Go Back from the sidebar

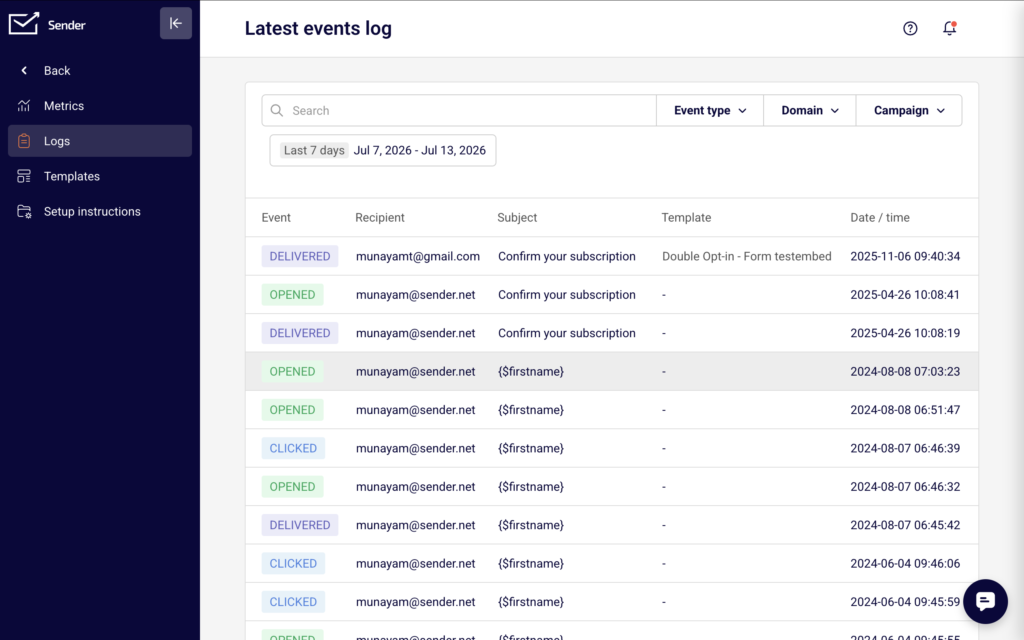coord(100,71)
